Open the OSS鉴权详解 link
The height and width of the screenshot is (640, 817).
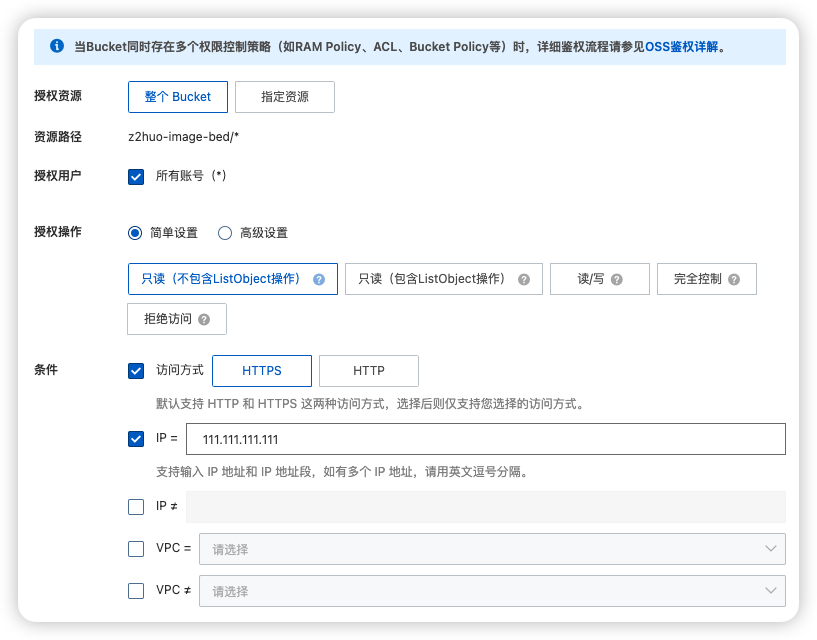click(x=681, y=47)
